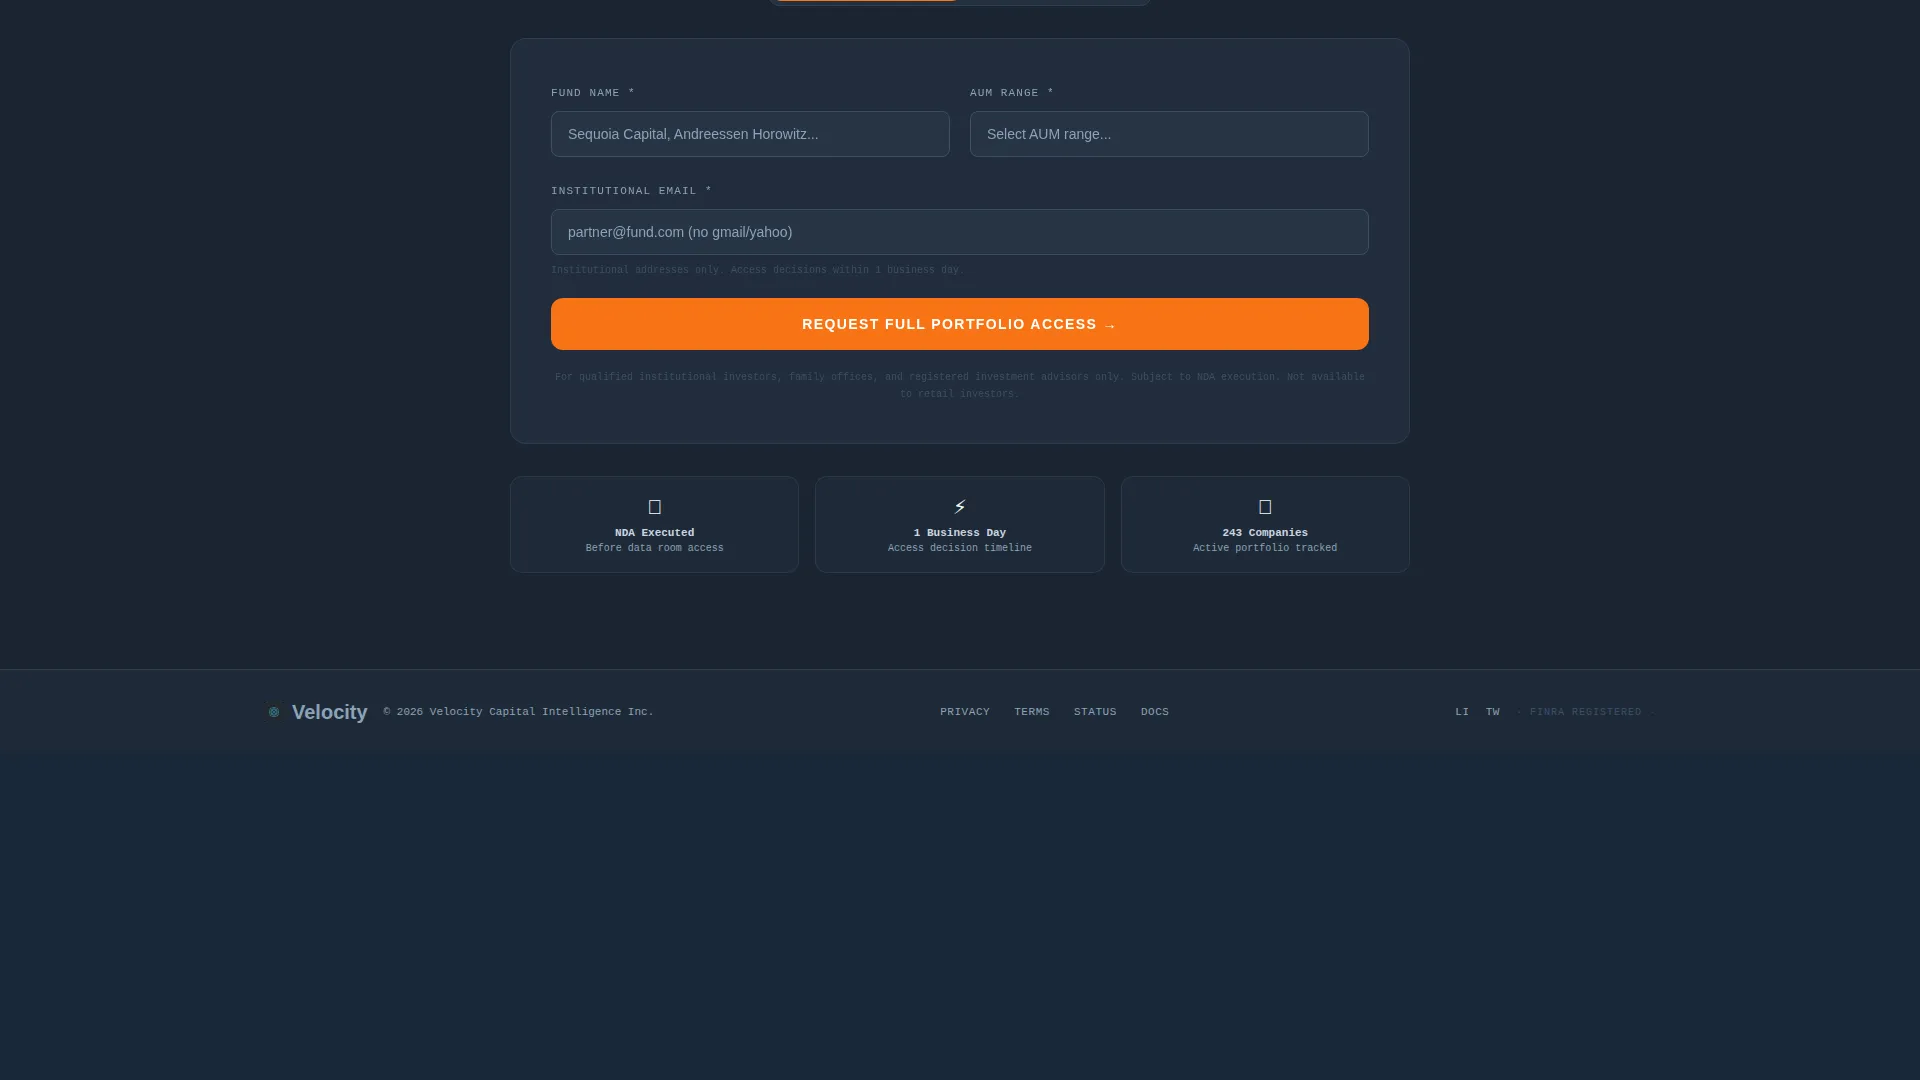
Task: Click the 'FUND NAME *' label
Action: pos(593,93)
